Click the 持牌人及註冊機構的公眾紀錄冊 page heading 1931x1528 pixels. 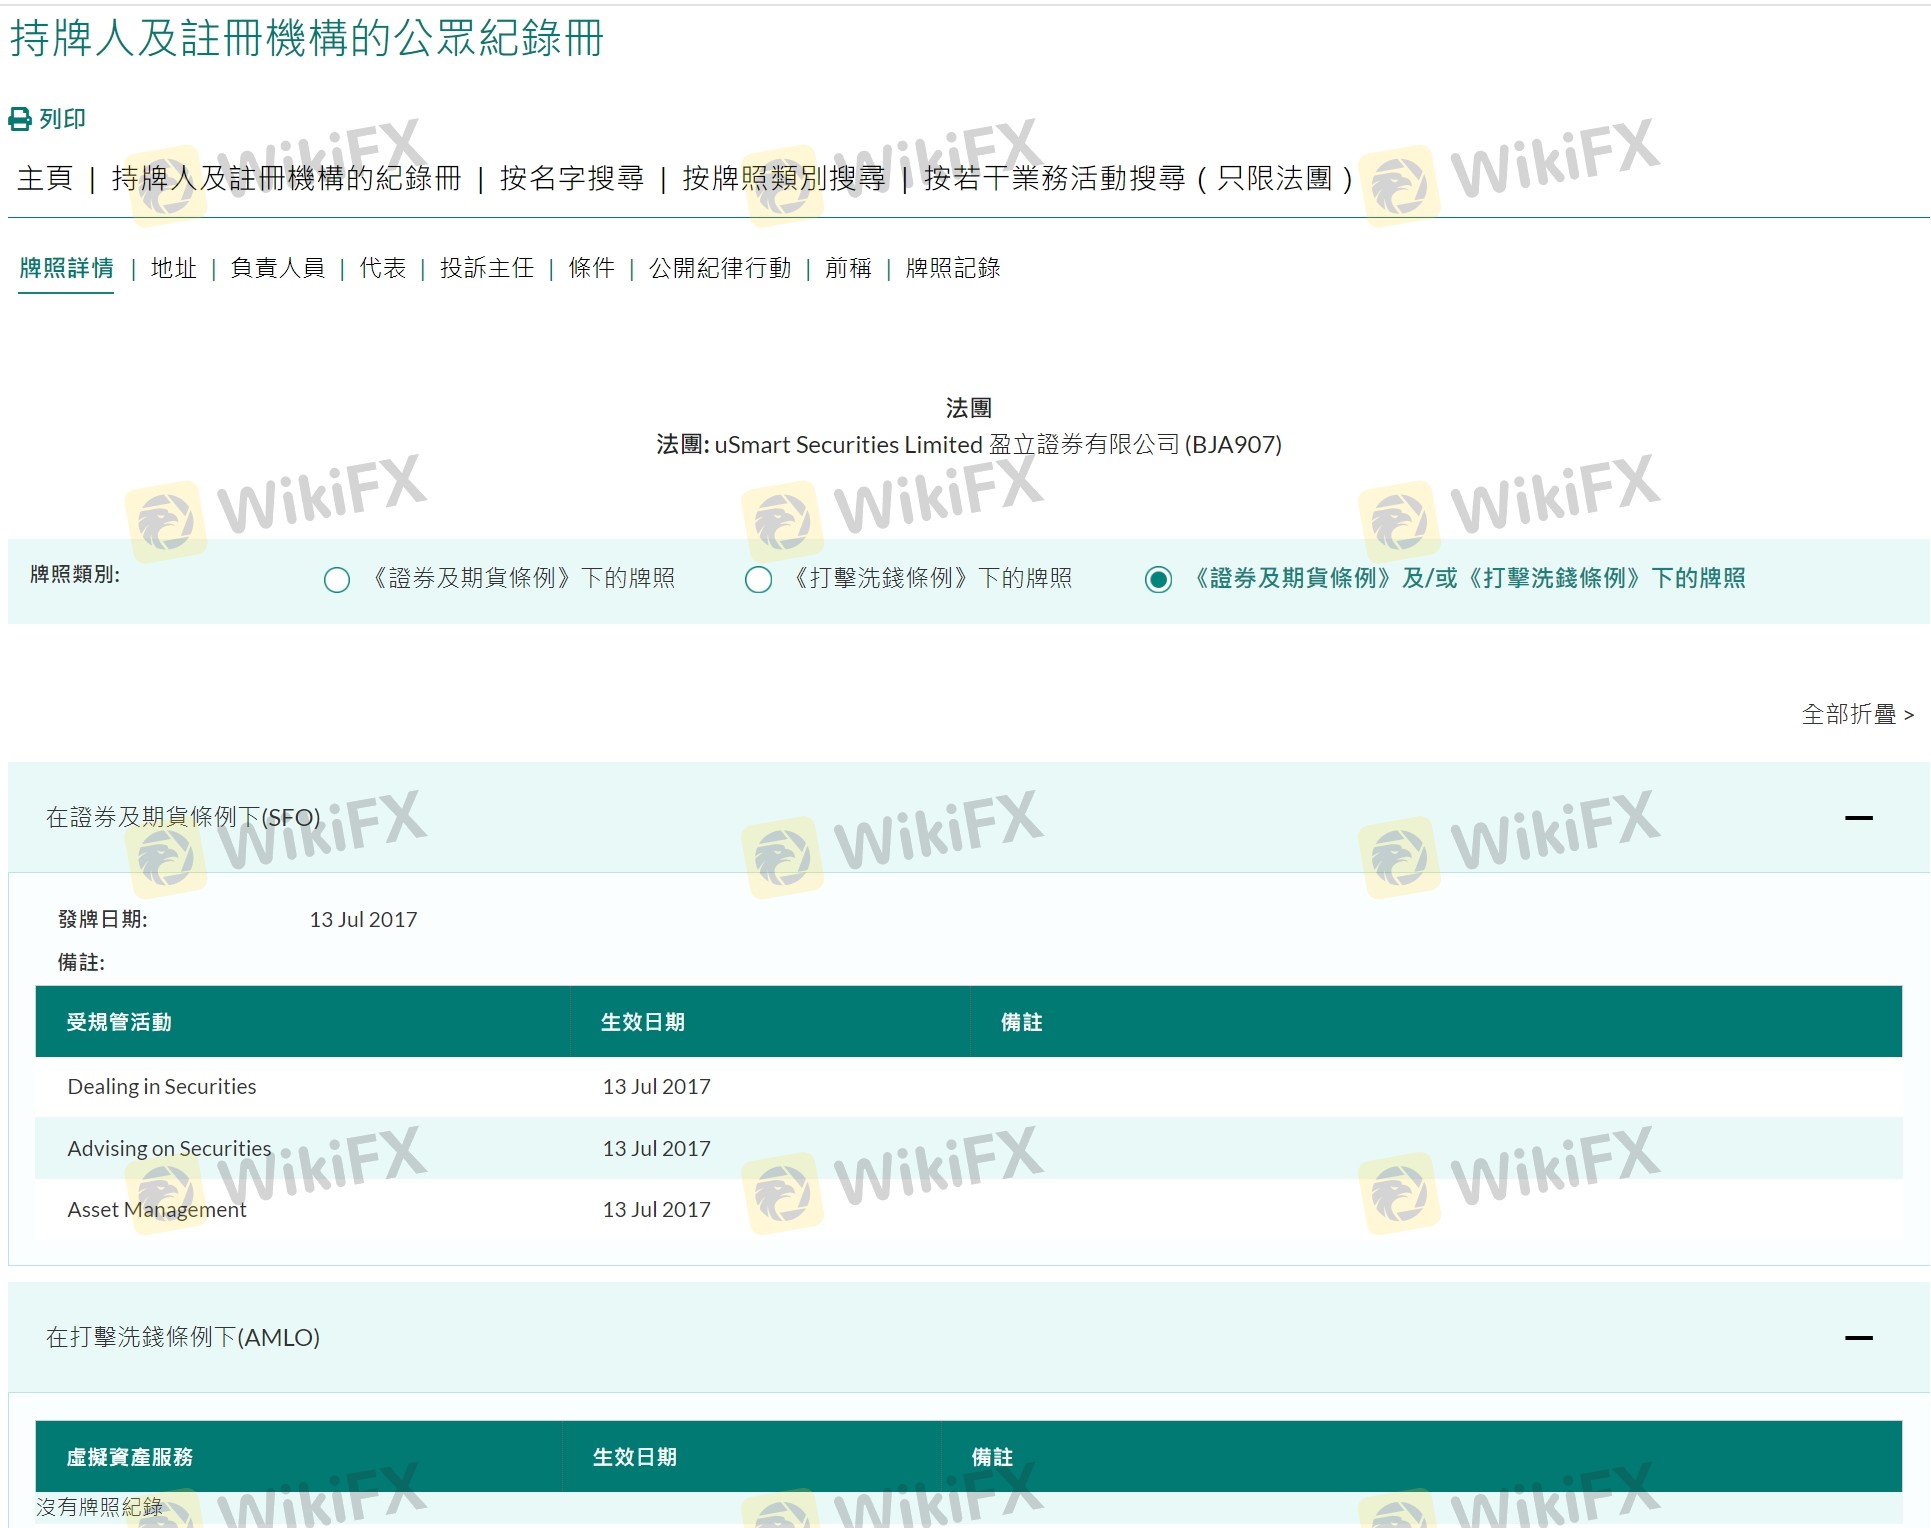click(307, 39)
